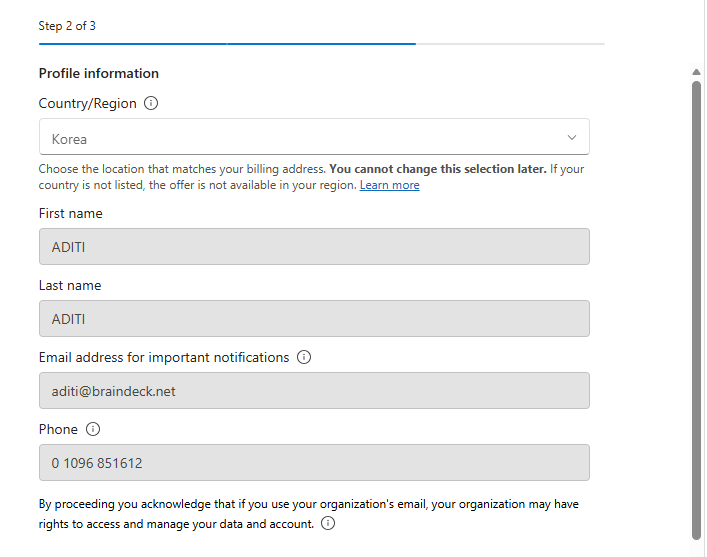Click the 'First name' label
The image size is (707, 557).
click(x=71, y=213)
